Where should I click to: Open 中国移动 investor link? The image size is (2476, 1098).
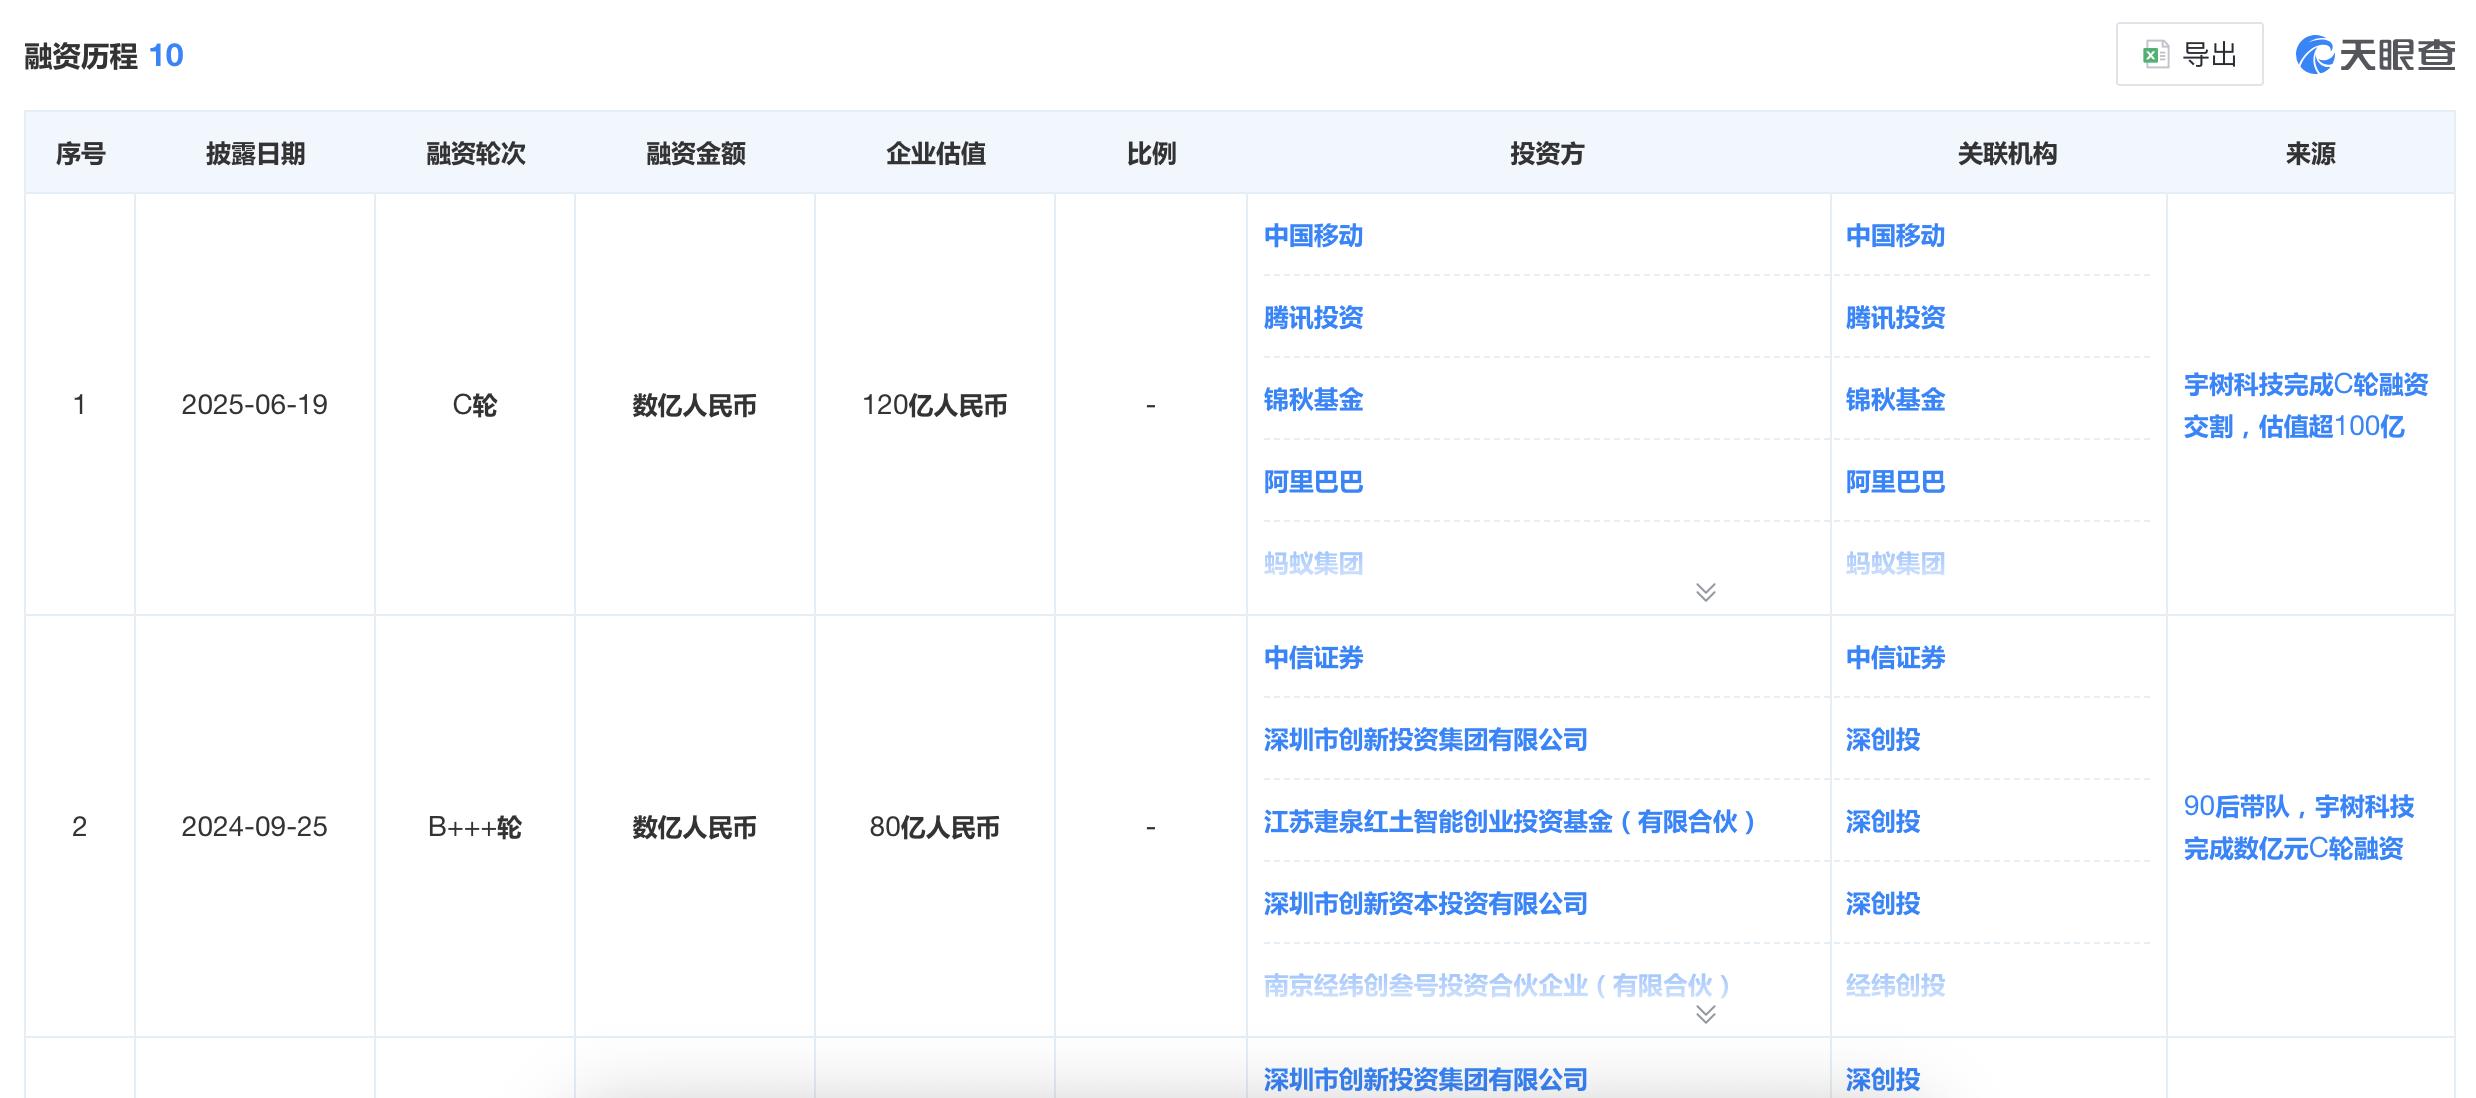click(x=1313, y=236)
